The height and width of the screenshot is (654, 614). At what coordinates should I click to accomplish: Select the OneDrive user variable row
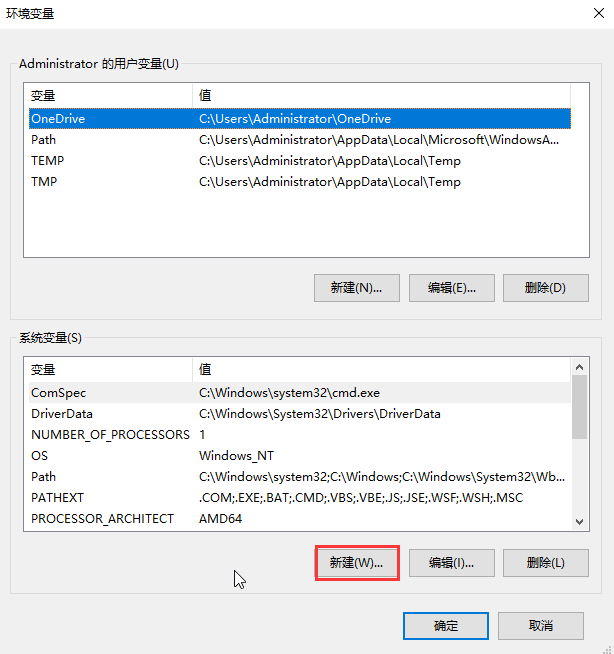tap(299, 118)
